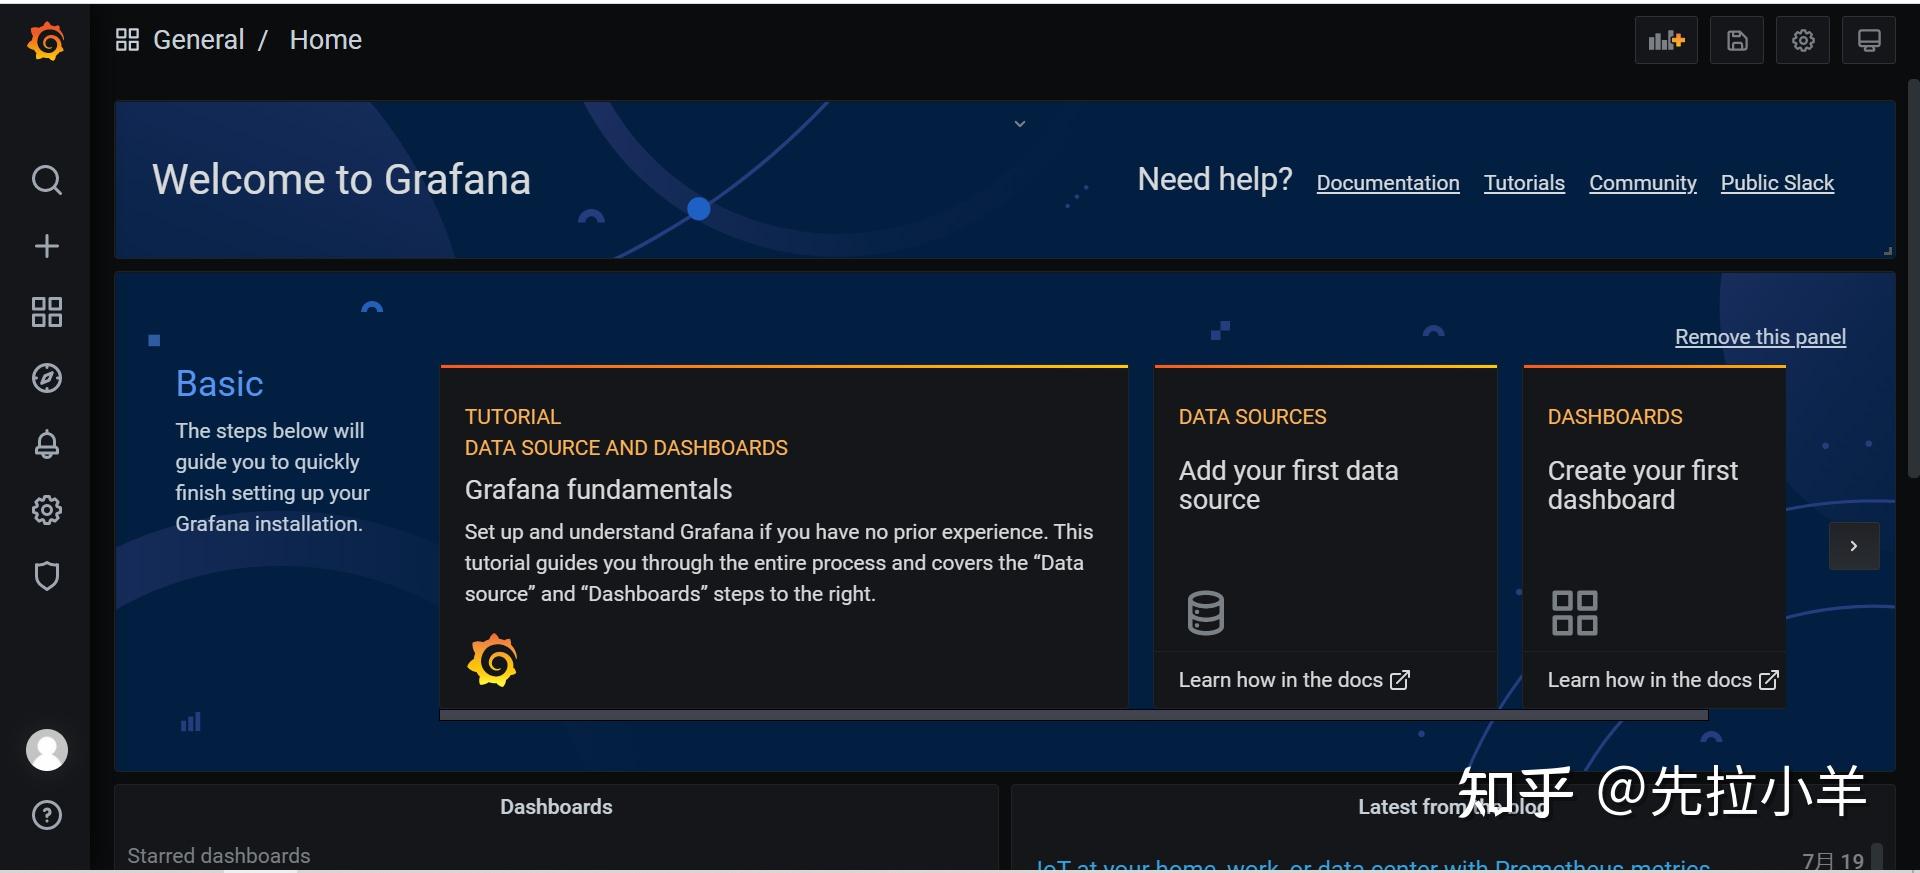
Task: Open Alerting bell icon
Action: (46, 444)
